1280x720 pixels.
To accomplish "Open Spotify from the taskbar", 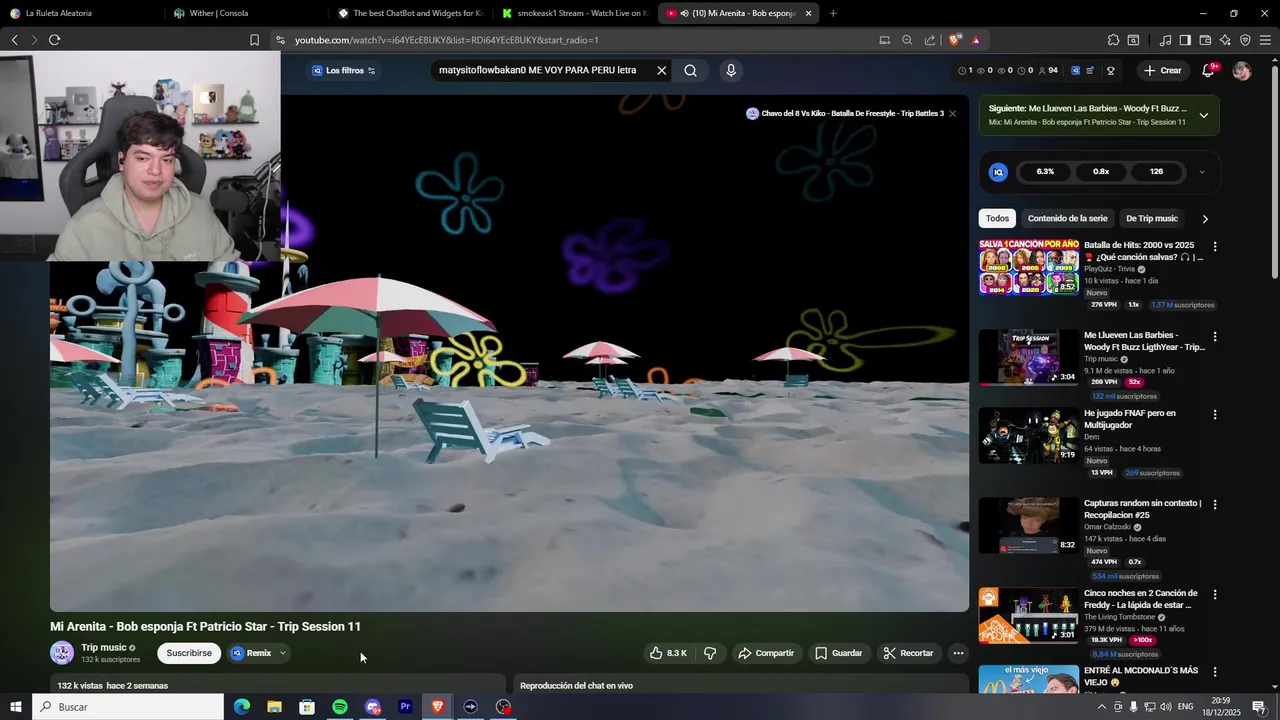I will (340, 707).
